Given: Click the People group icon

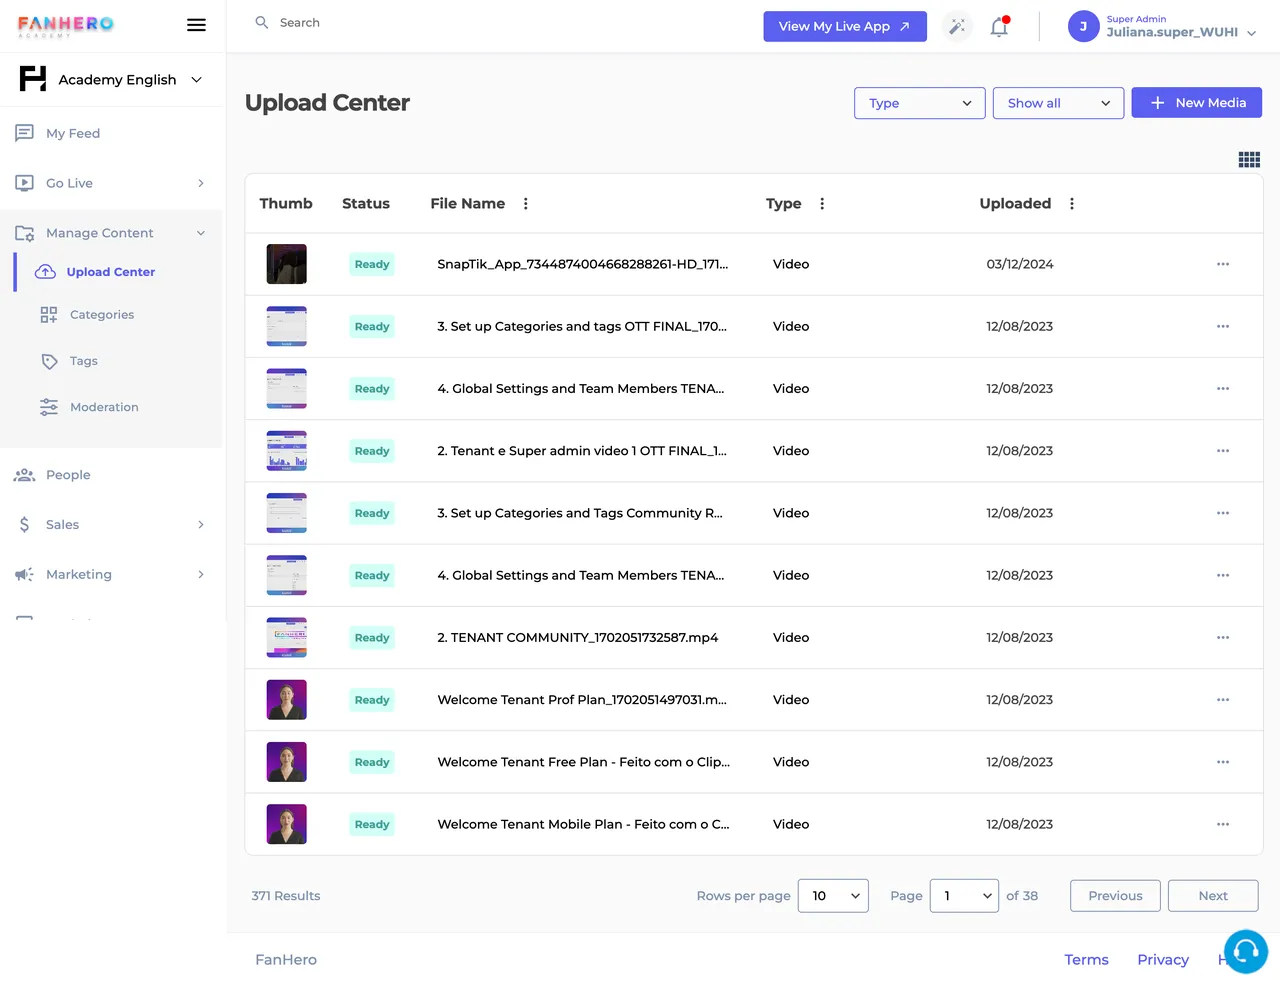Looking at the screenshot, I should click(x=25, y=475).
